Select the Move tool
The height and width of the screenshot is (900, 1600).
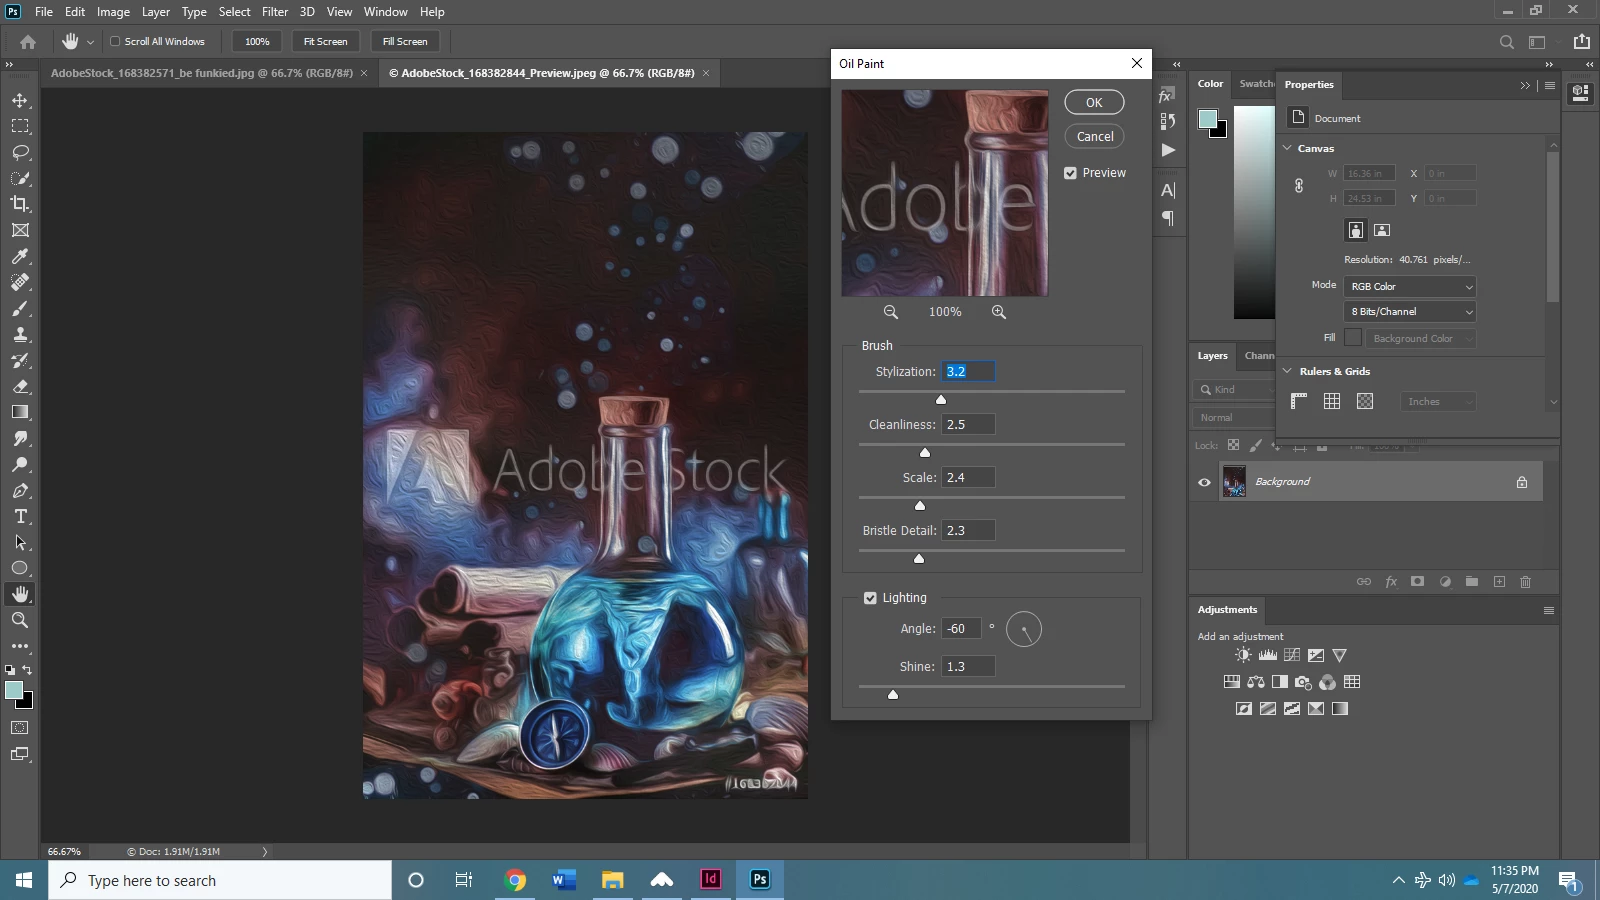click(20, 100)
